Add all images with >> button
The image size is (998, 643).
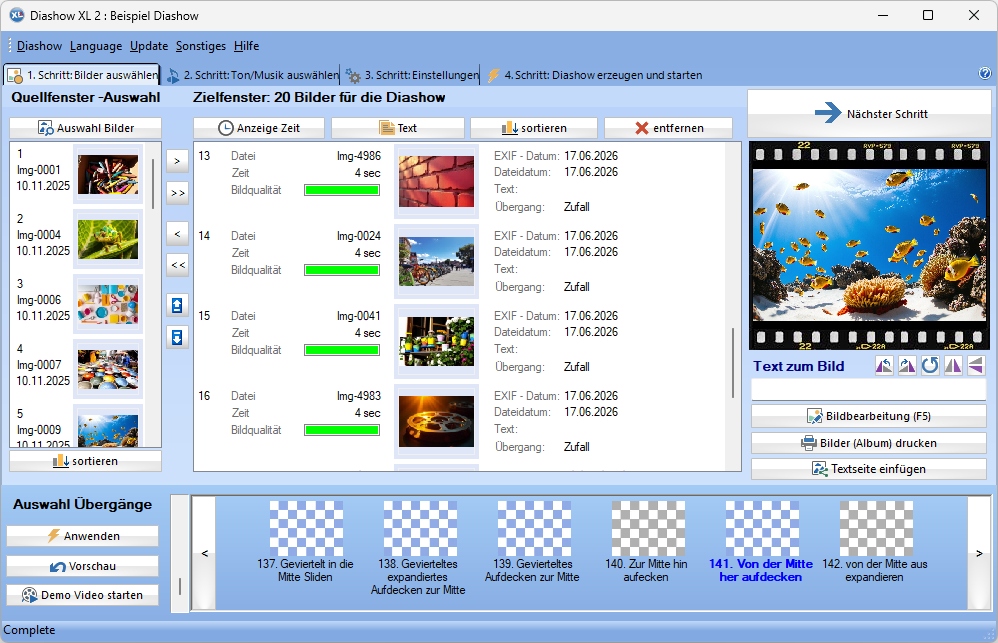click(x=178, y=192)
